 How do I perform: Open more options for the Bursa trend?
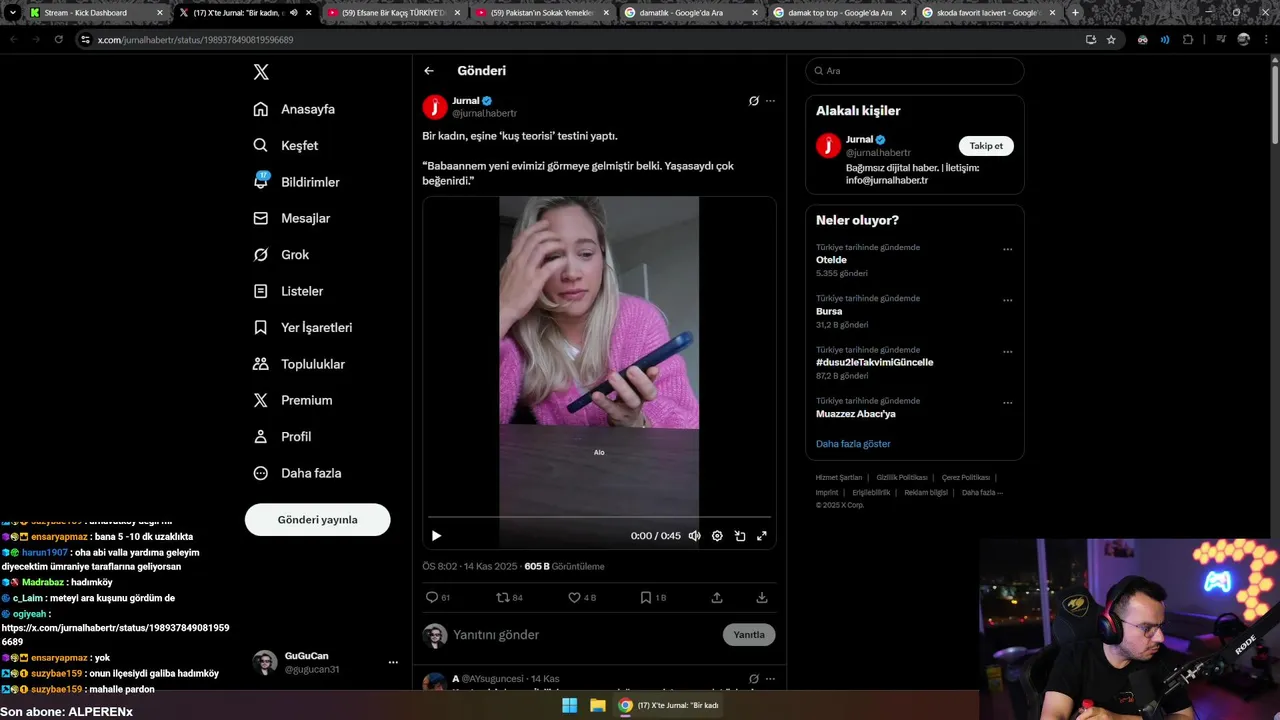pyautogui.click(x=1007, y=300)
